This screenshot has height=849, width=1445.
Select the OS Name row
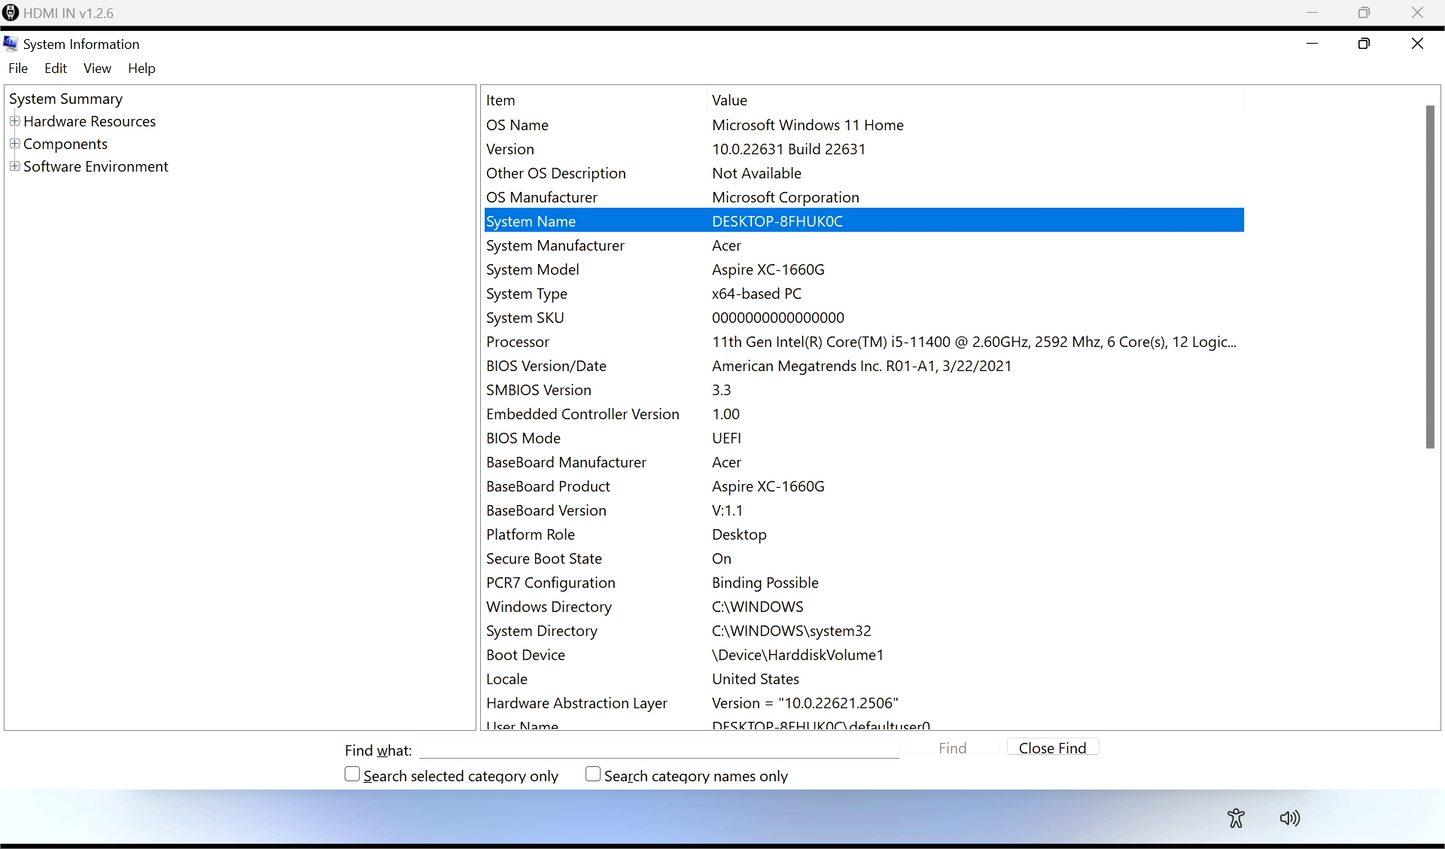864,125
